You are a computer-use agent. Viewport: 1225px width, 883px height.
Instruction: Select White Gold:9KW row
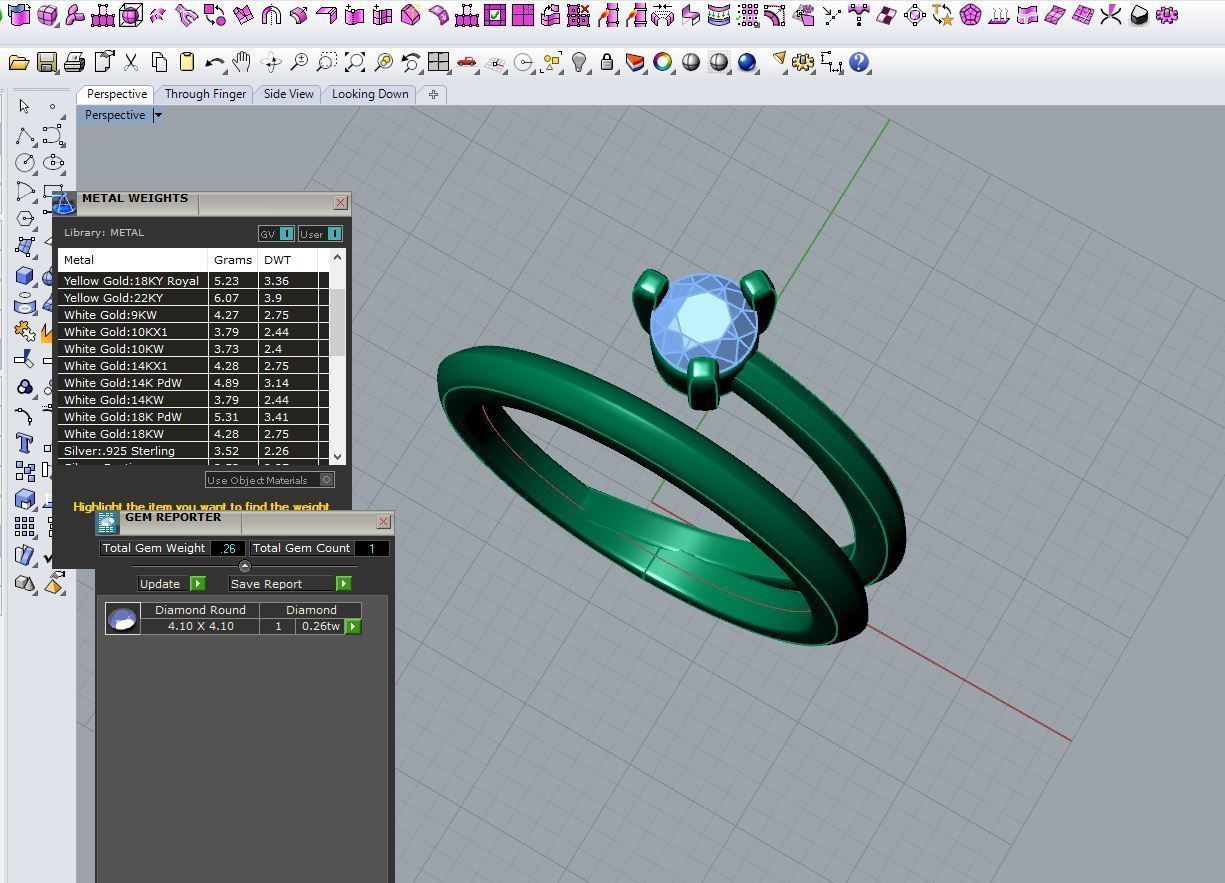[192, 315]
